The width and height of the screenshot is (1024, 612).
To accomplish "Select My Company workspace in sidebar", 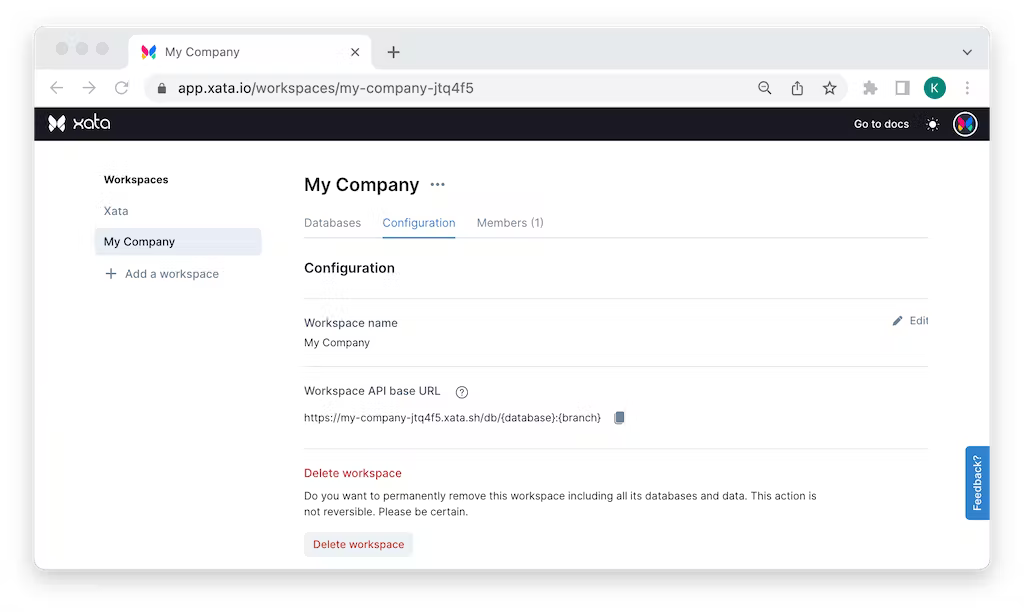I will tap(178, 242).
